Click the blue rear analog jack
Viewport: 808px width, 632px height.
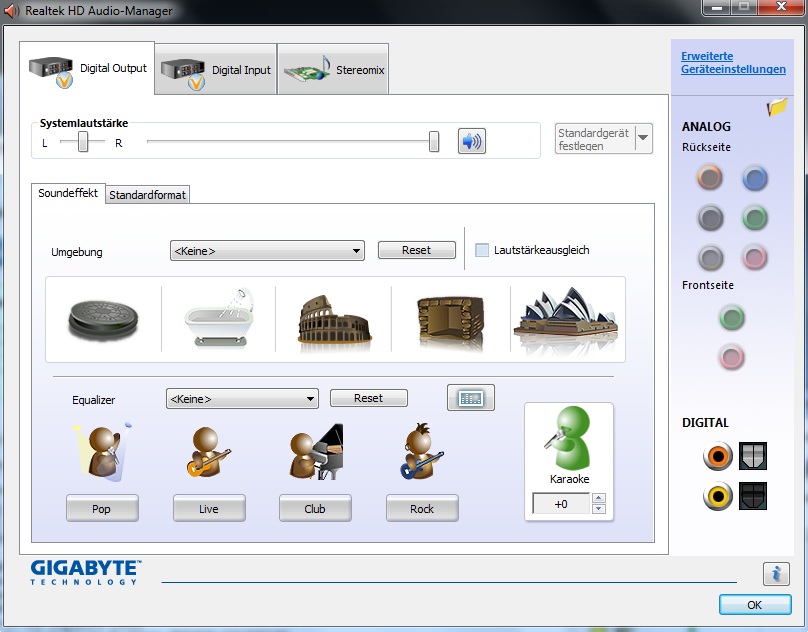(755, 179)
